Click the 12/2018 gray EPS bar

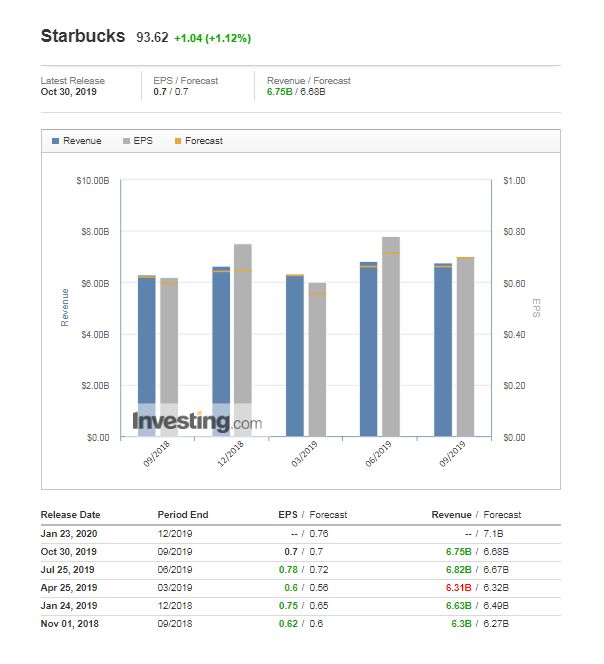point(243,340)
